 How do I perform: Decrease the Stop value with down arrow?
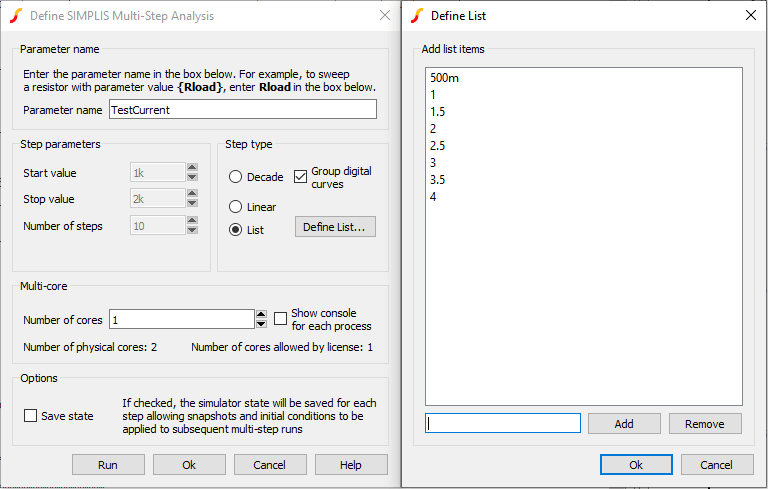(x=192, y=203)
